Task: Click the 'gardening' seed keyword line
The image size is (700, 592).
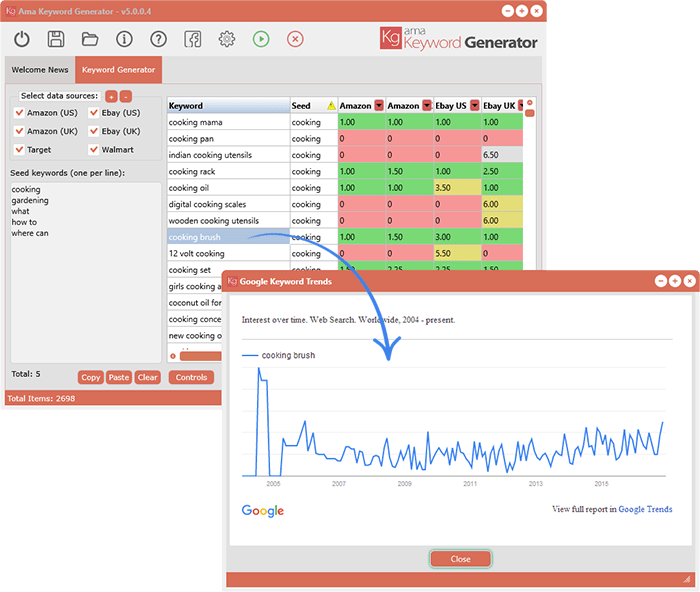Action: point(30,200)
